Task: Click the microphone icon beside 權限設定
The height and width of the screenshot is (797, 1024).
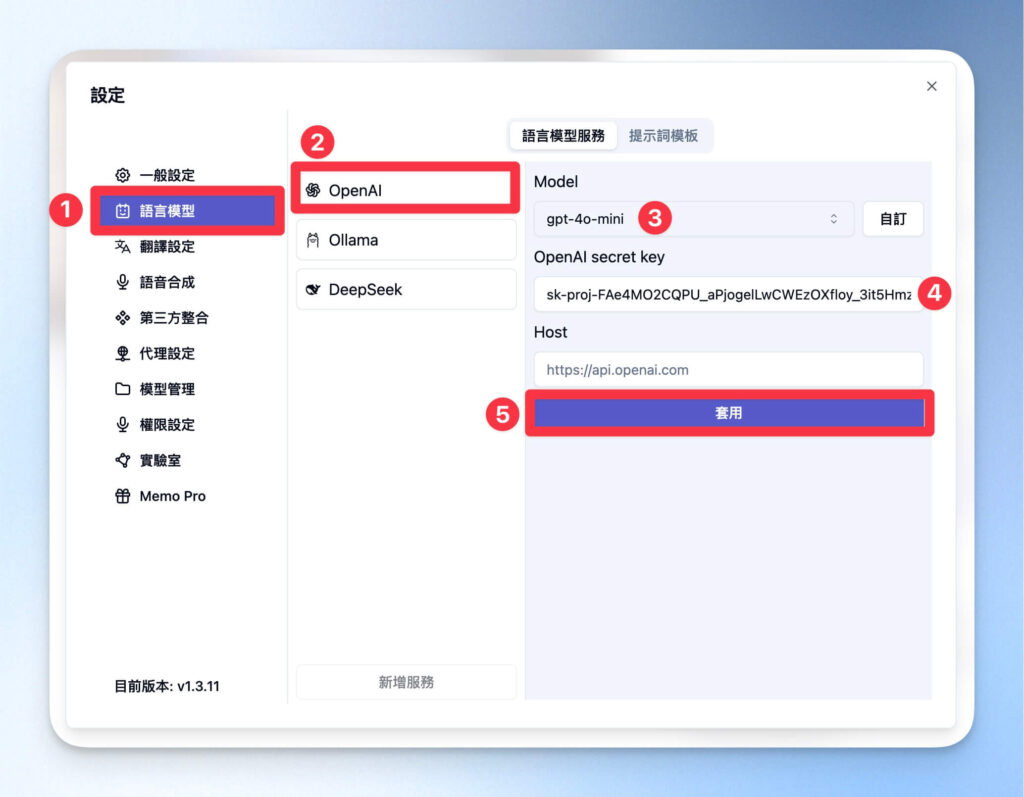Action: [122, 425]
